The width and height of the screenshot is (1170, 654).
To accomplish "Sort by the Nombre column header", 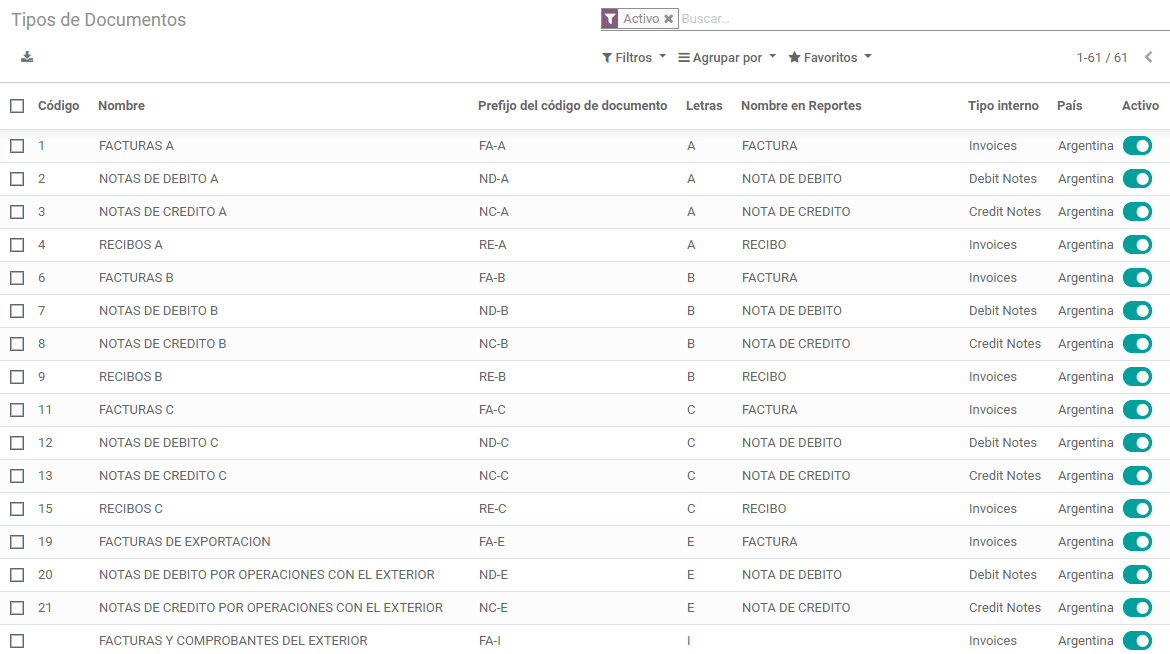I will [x=121, y=106].
